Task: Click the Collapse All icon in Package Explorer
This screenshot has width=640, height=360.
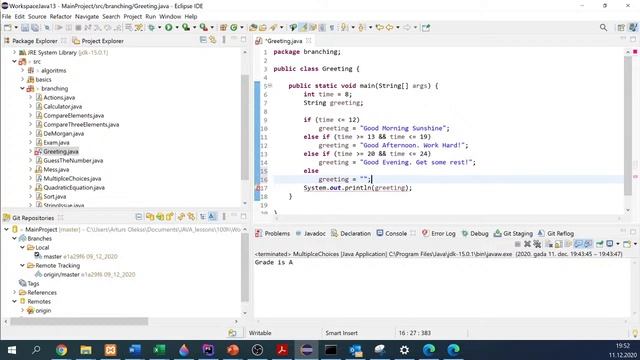Action: [203, 40]
